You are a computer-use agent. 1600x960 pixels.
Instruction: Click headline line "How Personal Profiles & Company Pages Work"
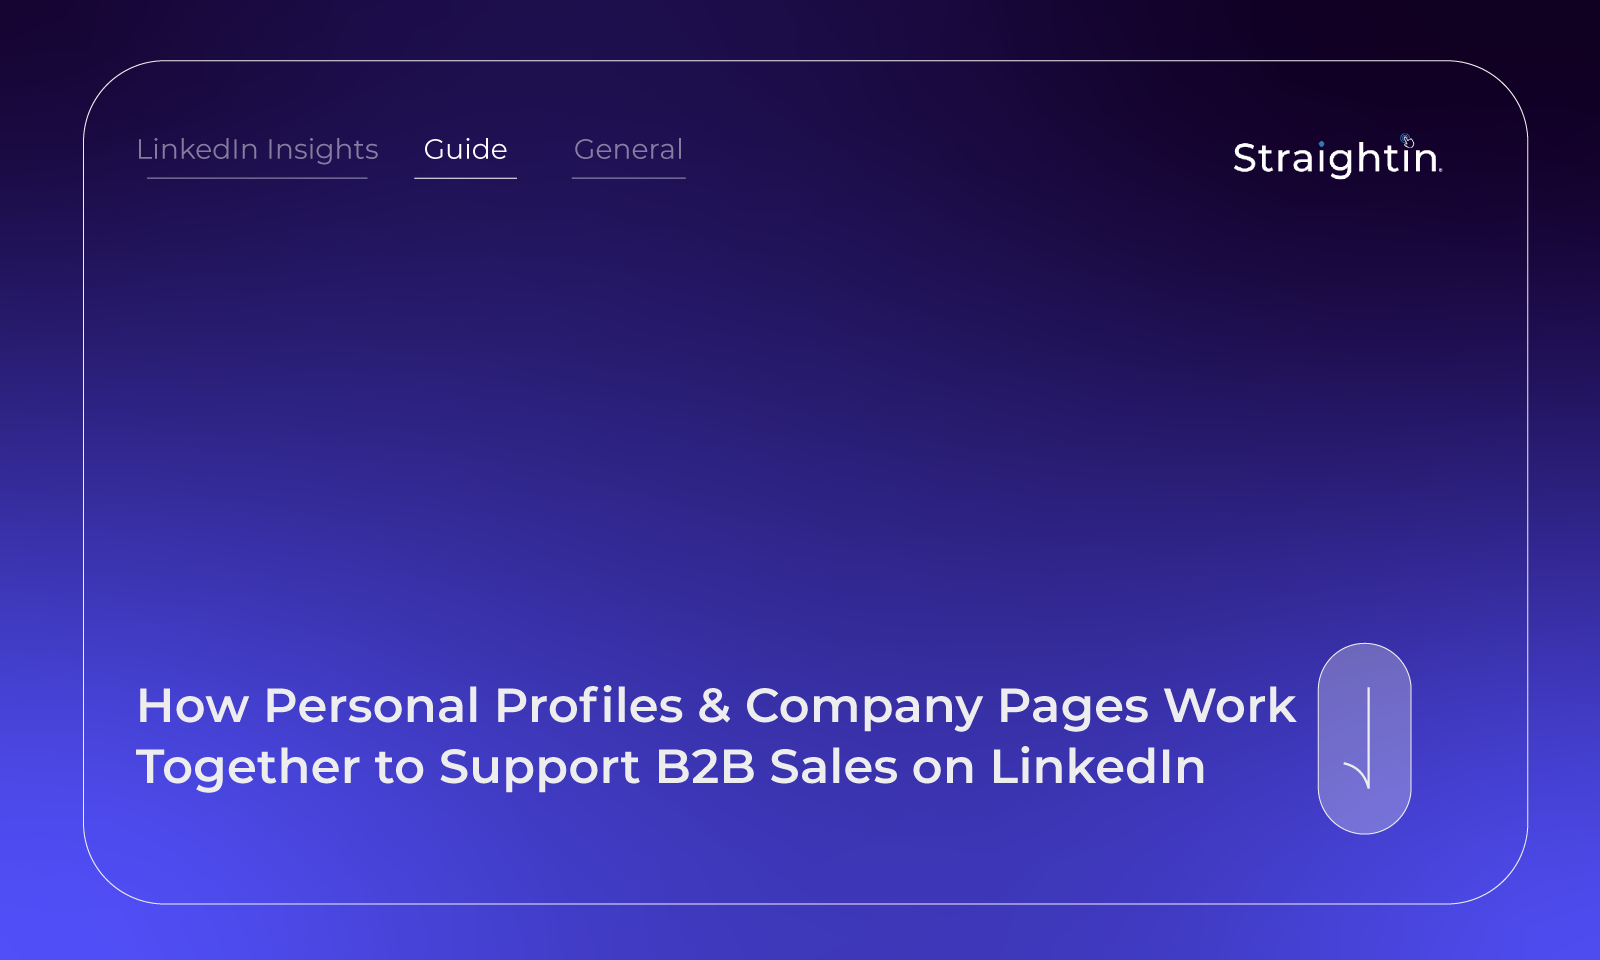coord(716,706)
